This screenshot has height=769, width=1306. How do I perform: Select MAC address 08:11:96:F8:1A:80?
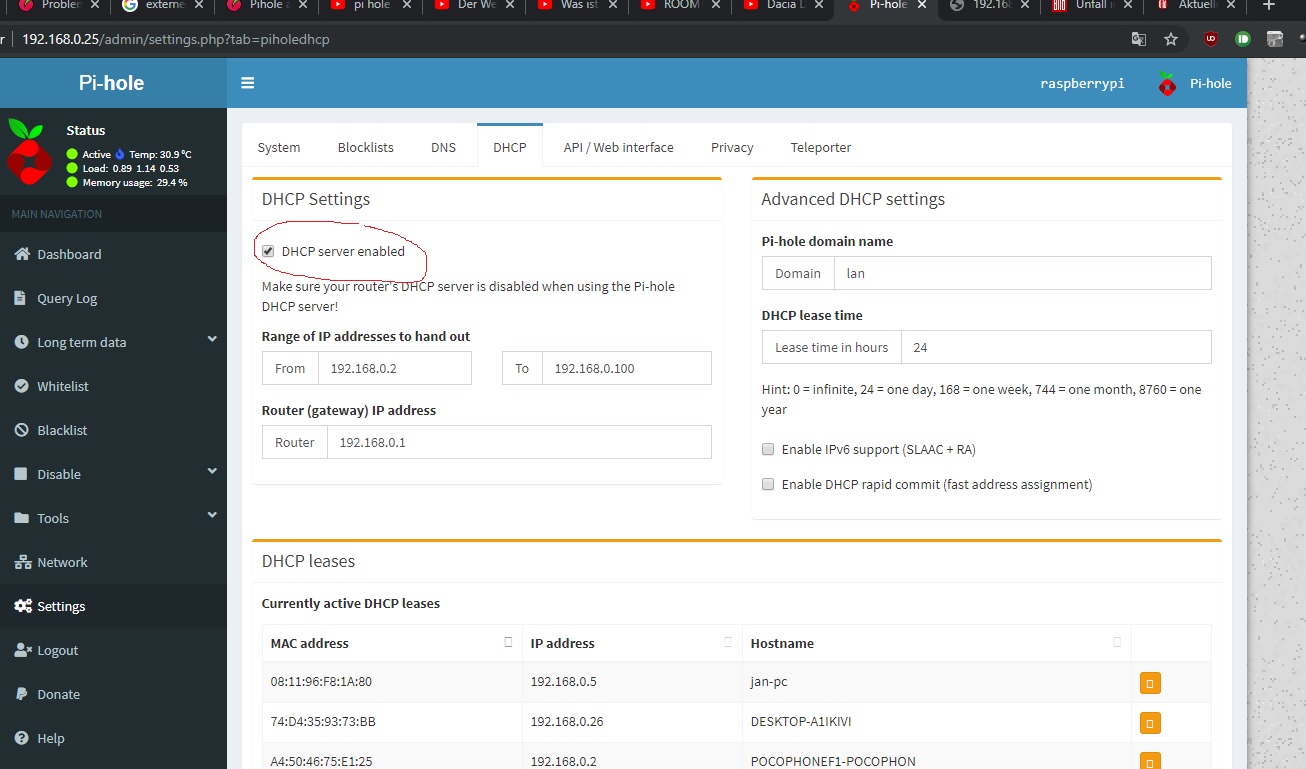pyautogui.click(x=321, y=682)
